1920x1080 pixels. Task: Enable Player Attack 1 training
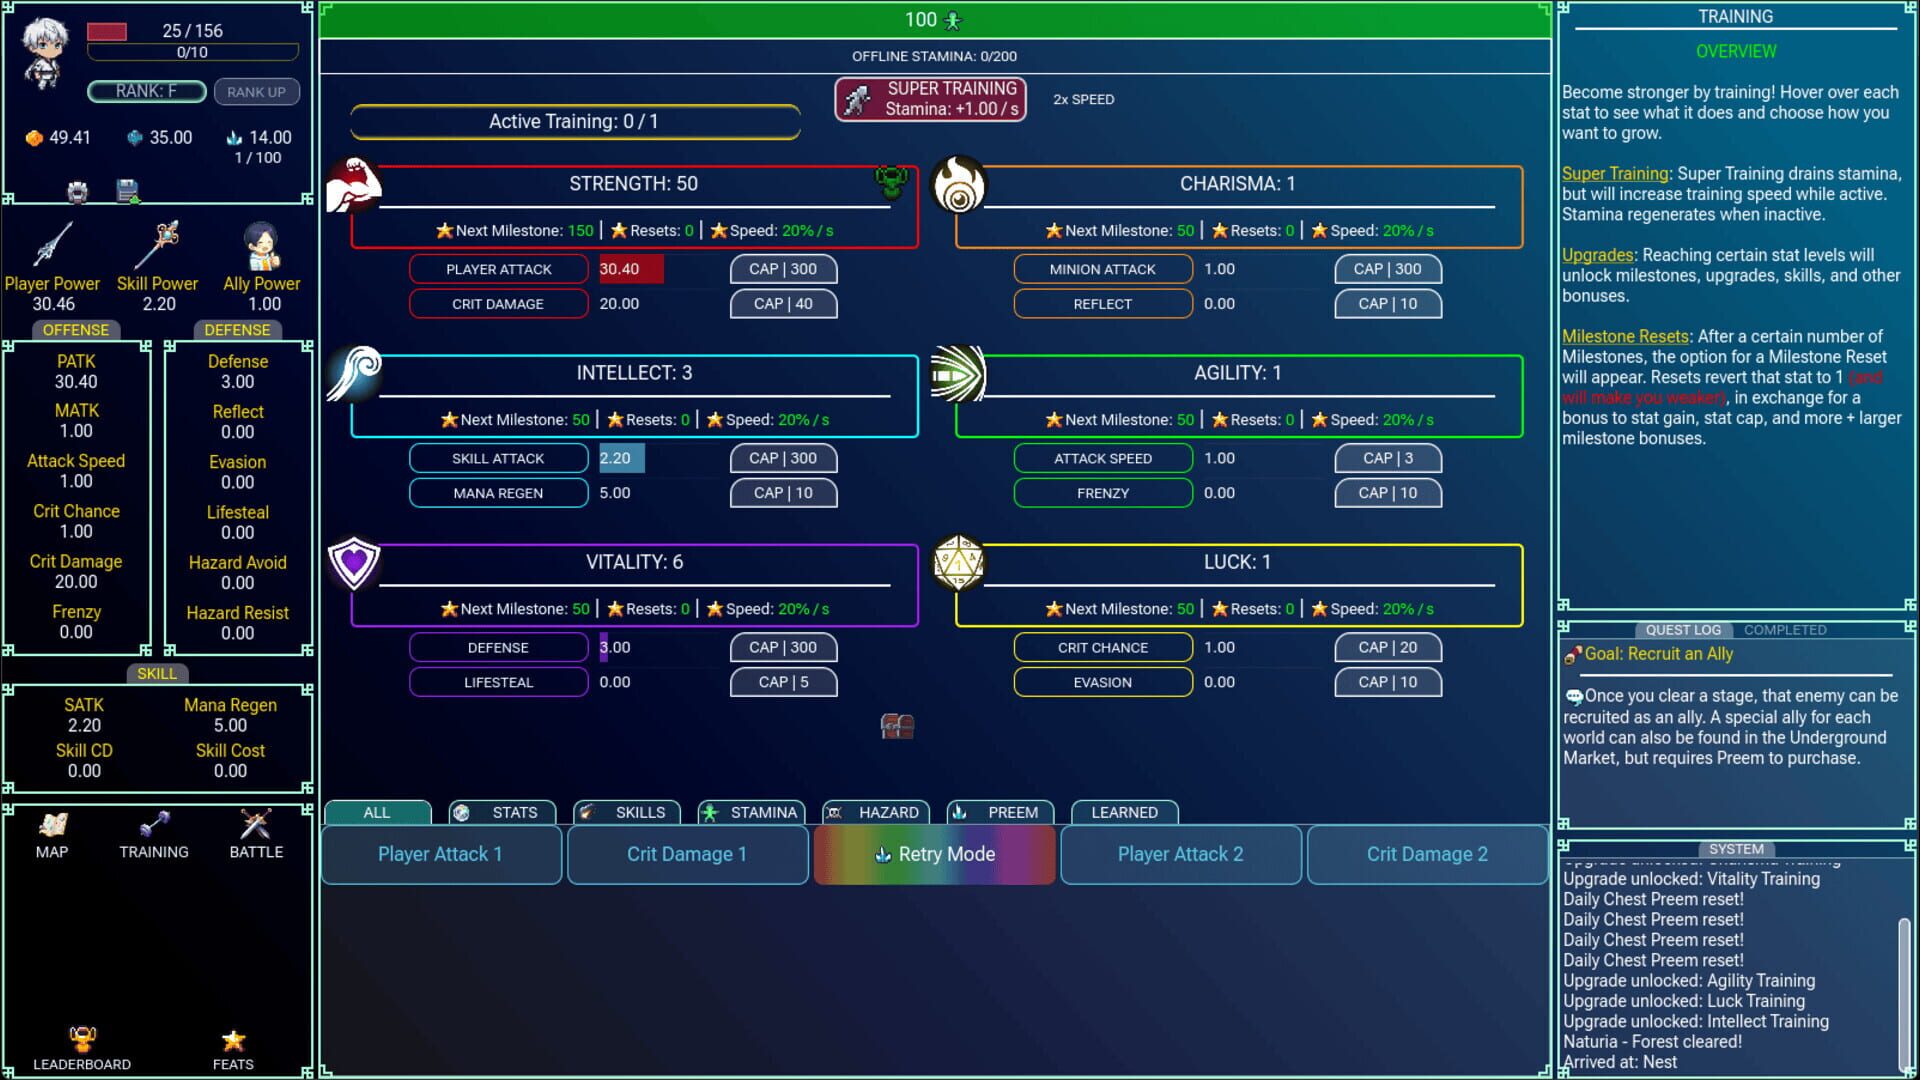(440, 854)
